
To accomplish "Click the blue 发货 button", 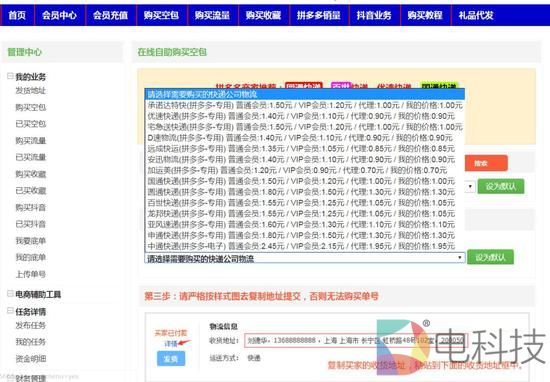I will pyautogui.click(x=171, y=358).
